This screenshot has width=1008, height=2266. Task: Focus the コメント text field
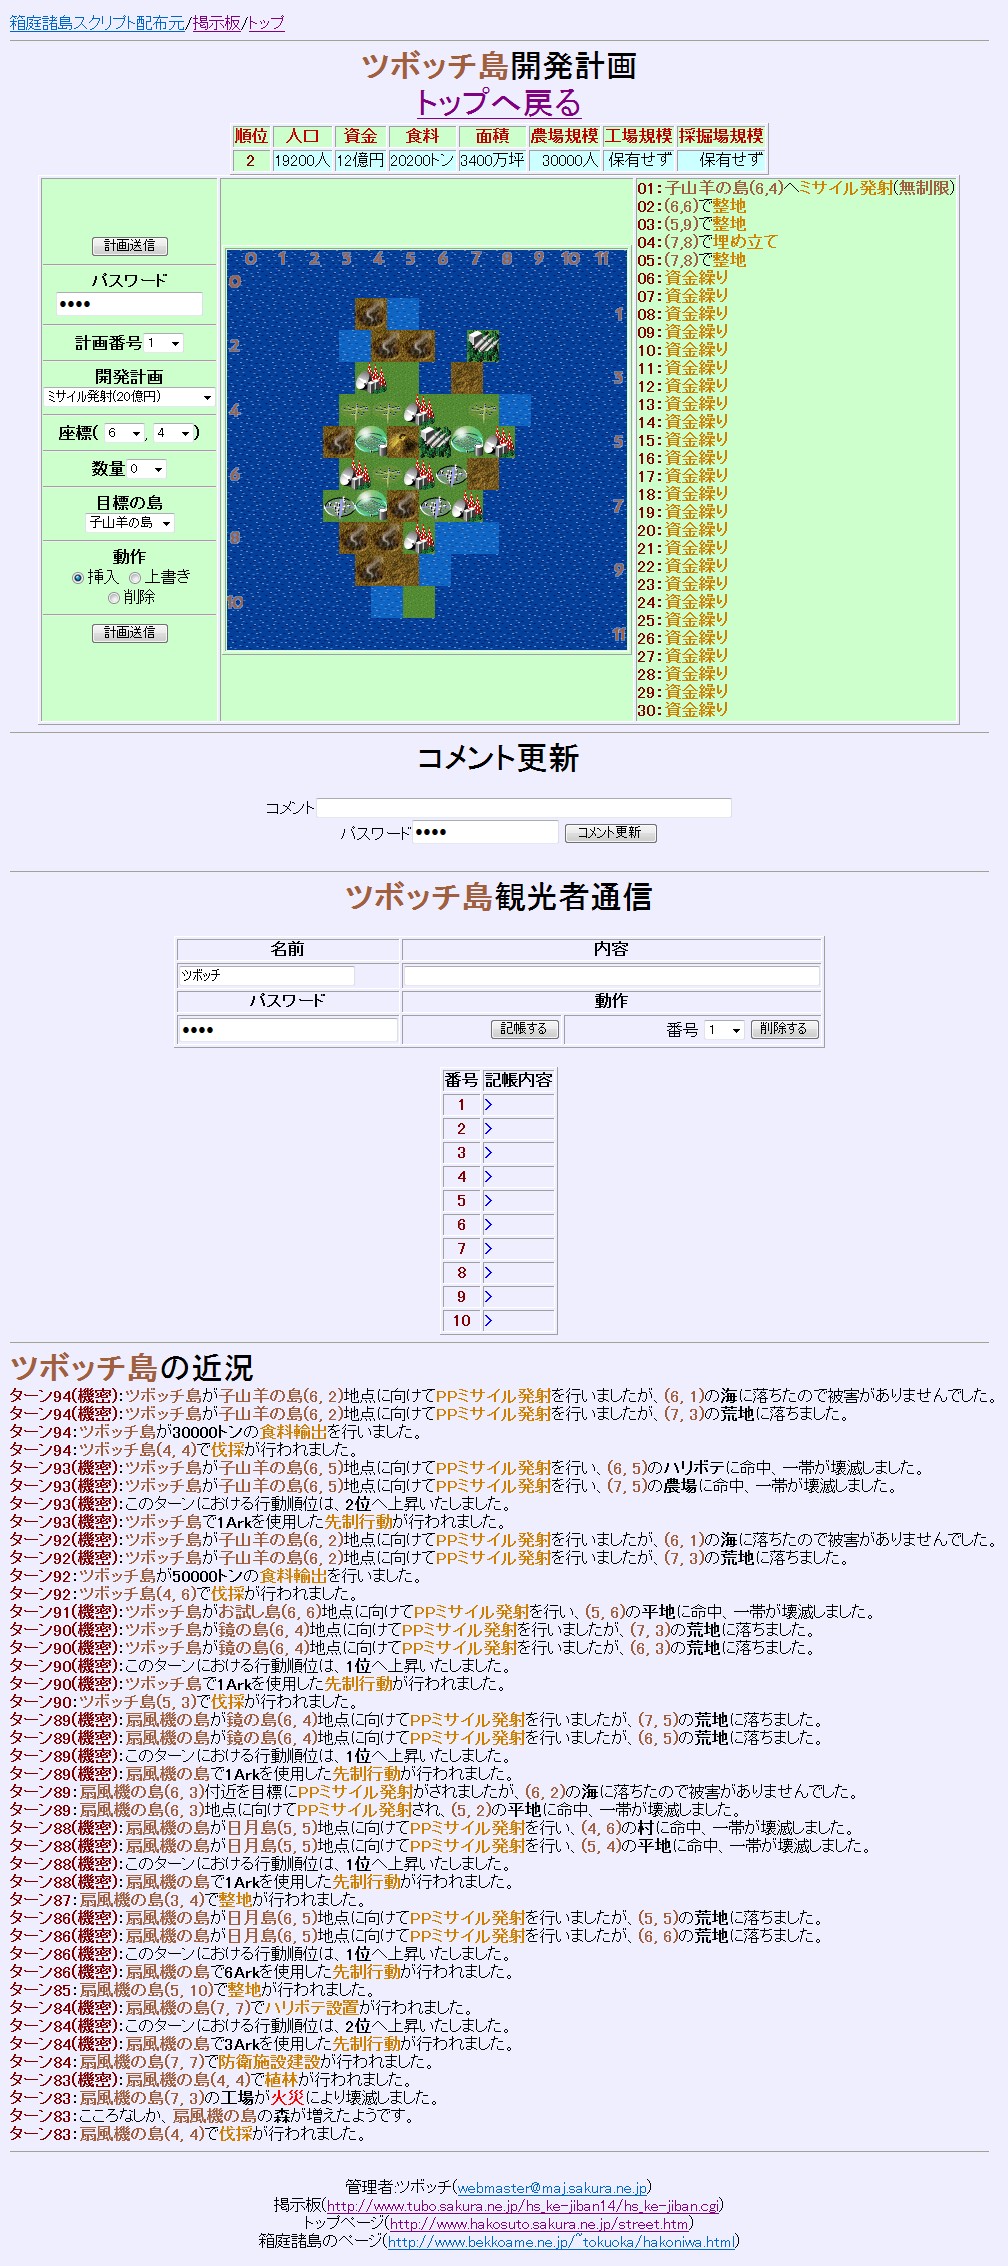pos(524,808)
